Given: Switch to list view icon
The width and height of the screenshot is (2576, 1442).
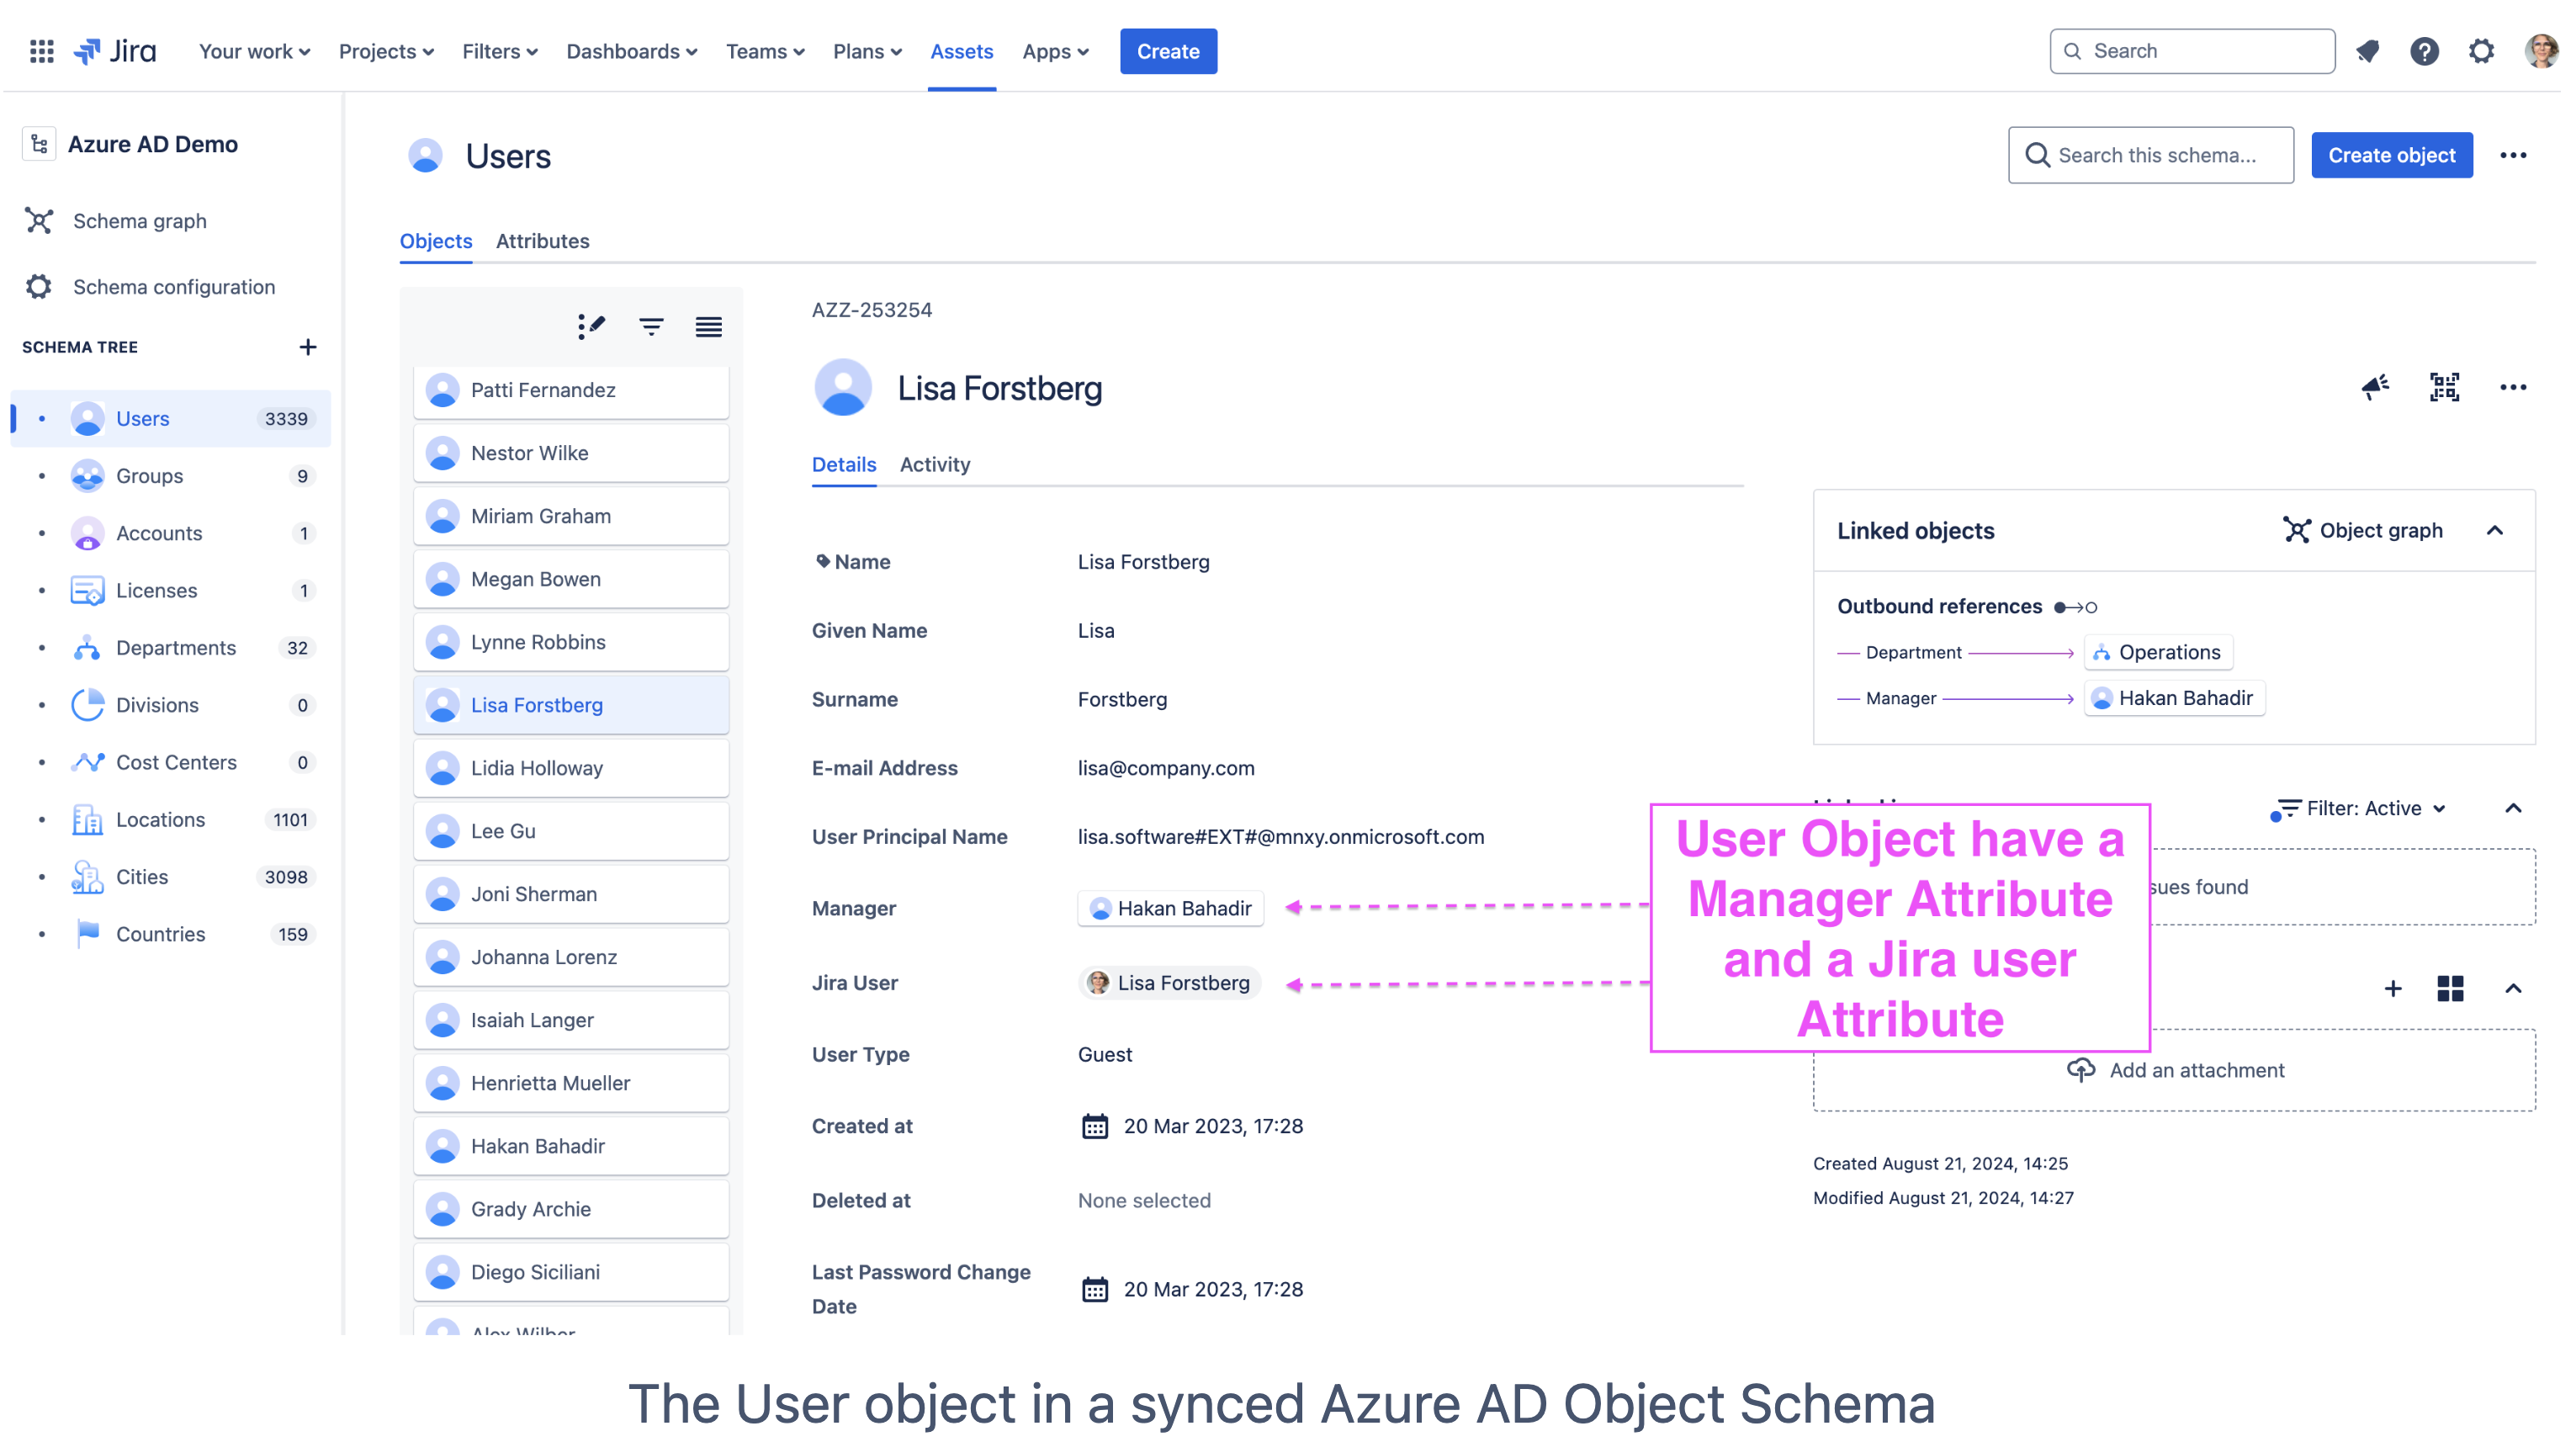Looking at the screenshot, I should click(709, 326).
